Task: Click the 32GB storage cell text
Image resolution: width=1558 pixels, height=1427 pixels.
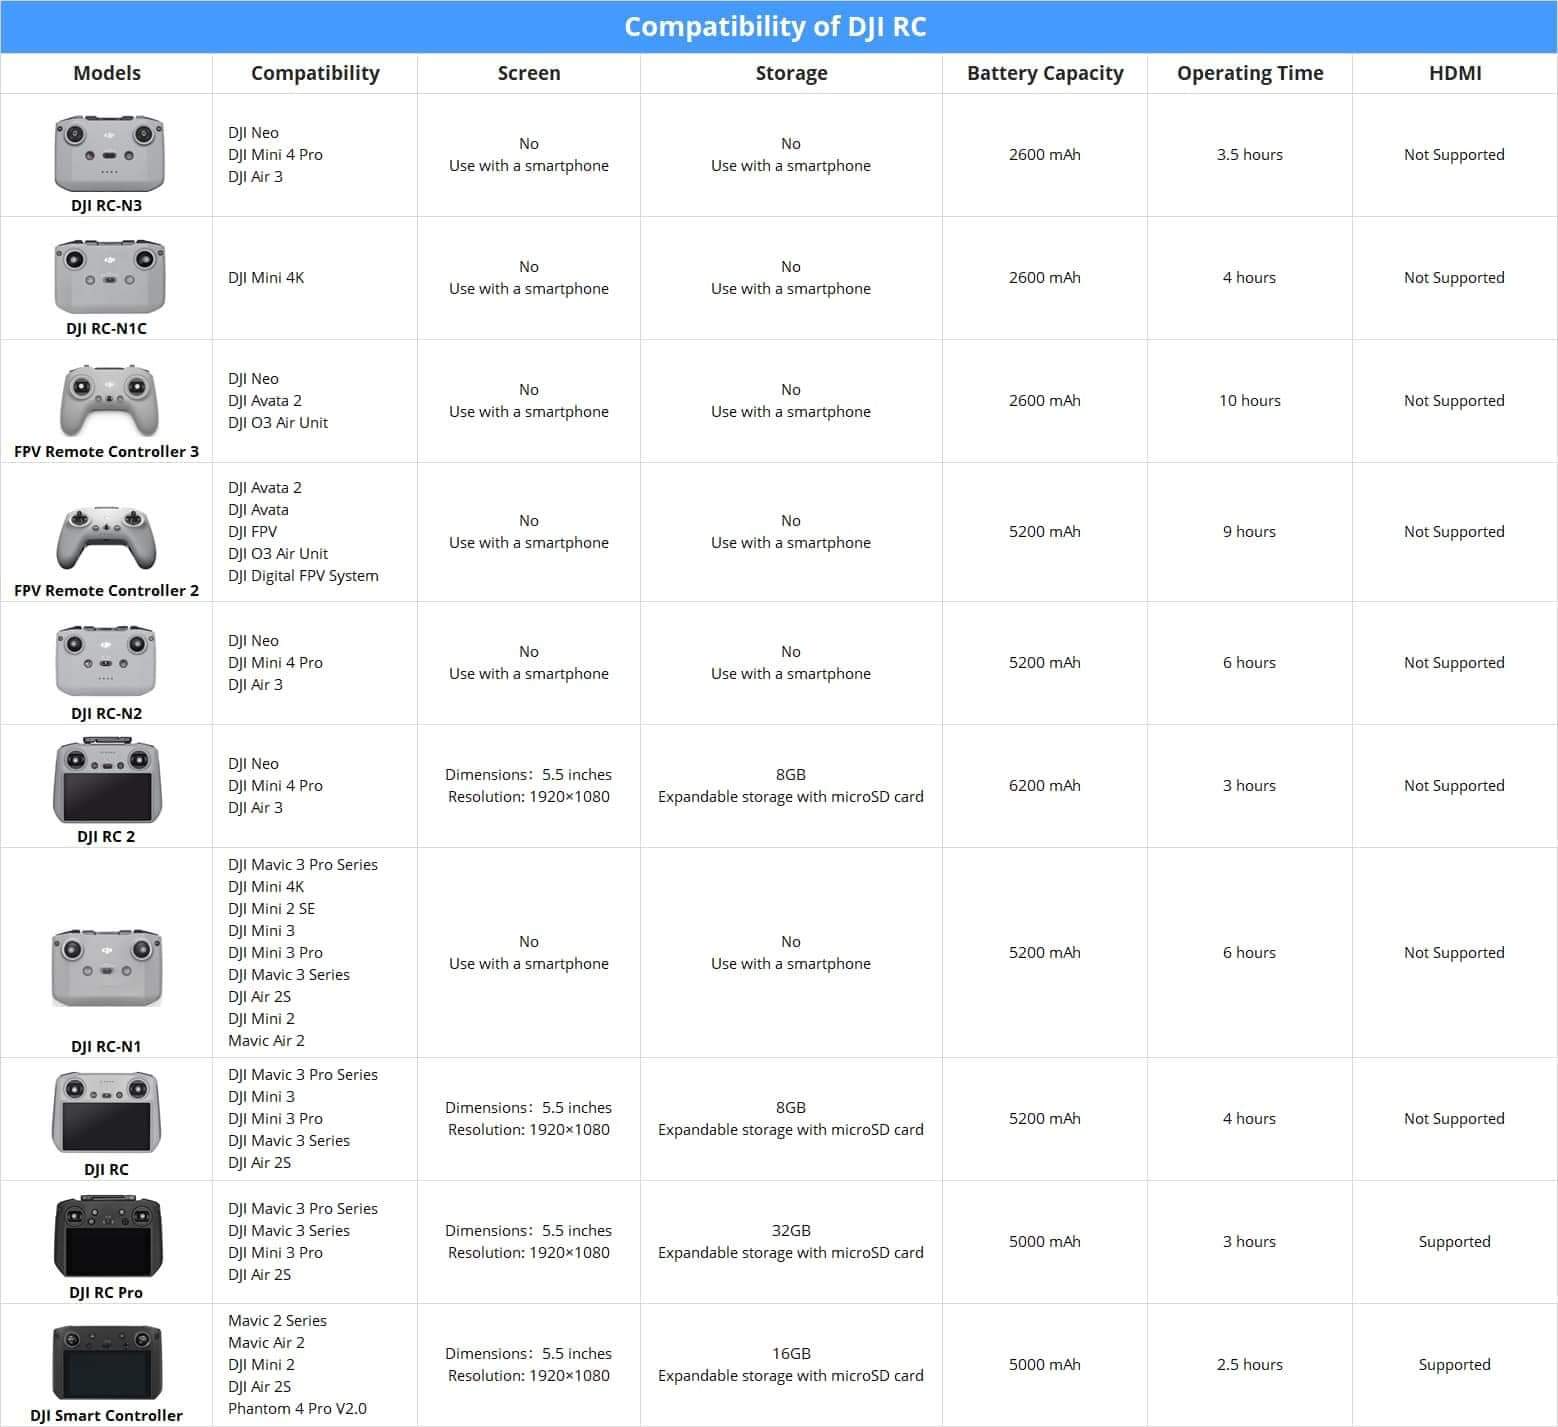Action: [791, 1230]
